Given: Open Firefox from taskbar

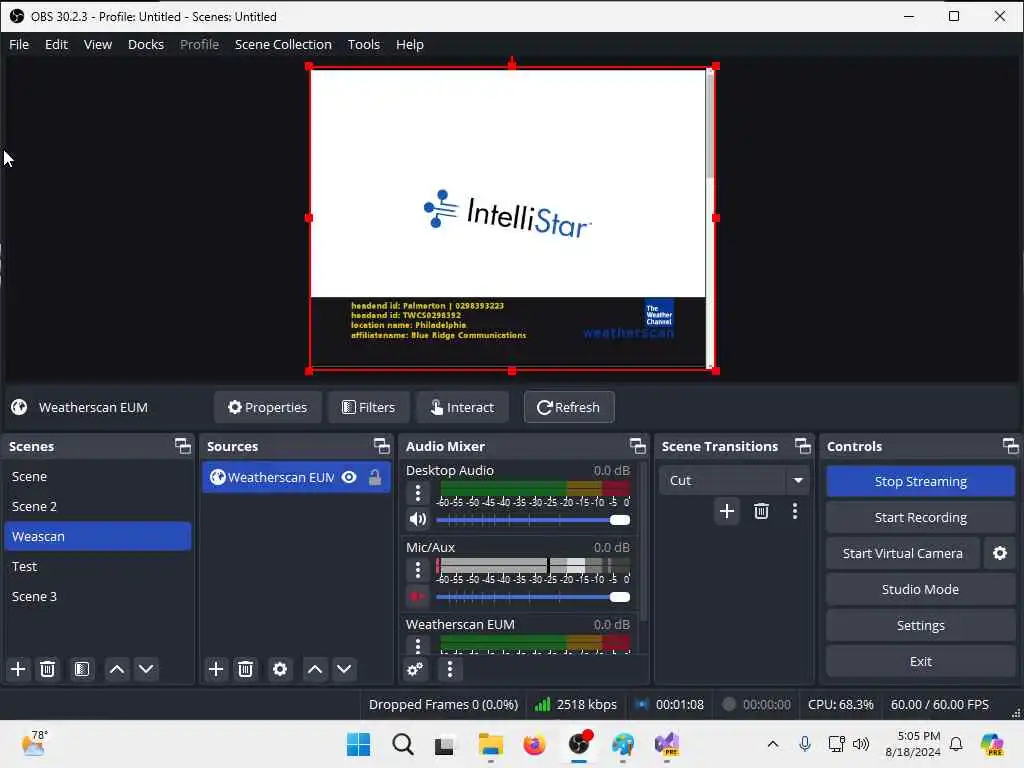Looking at the screenshot, I should (534, 744).
